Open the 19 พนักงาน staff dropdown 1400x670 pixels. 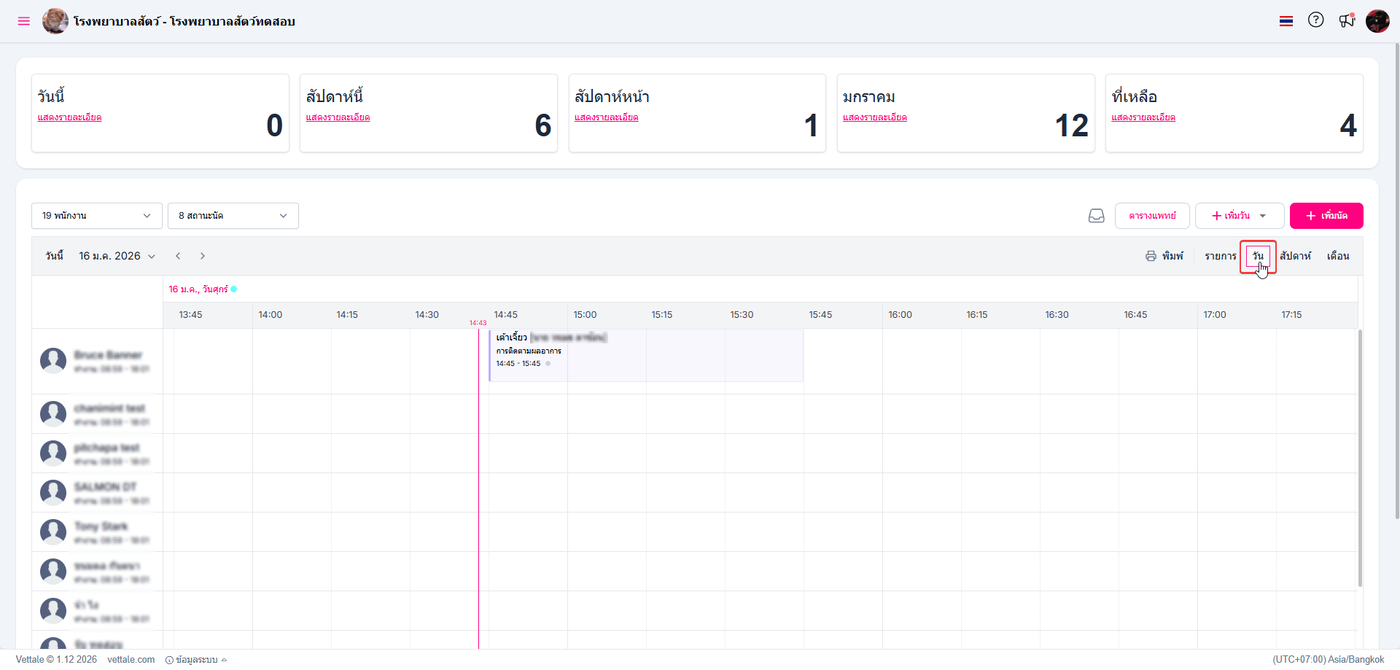(x=96, y=215)
